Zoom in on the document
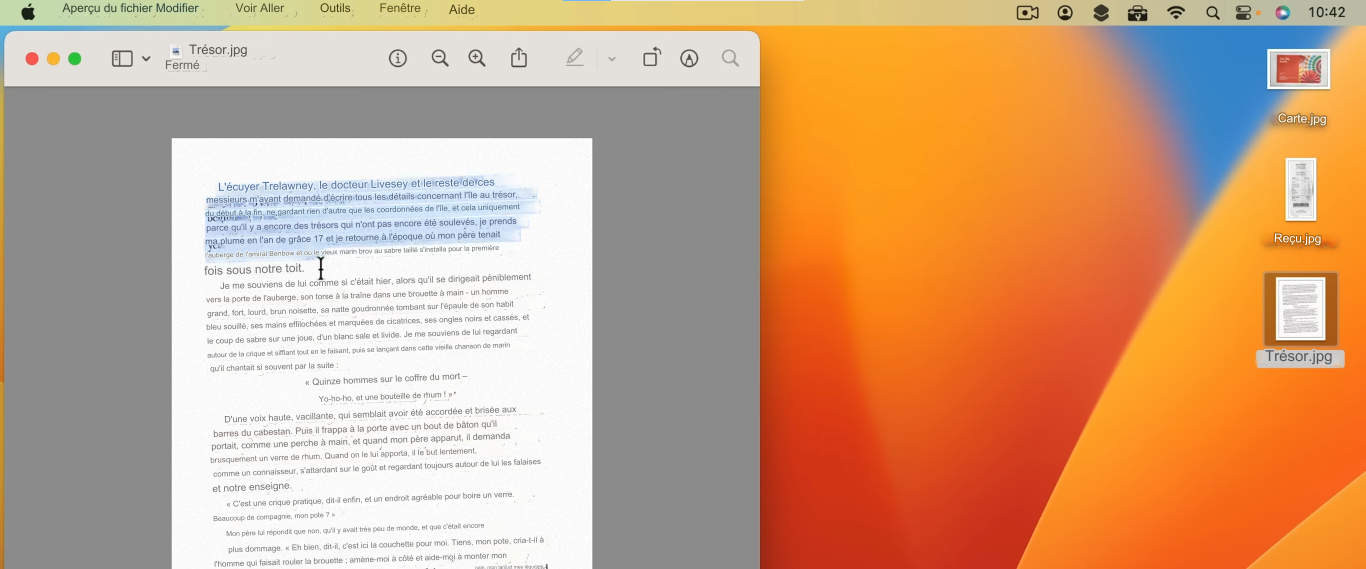The height and width of the screenshot is (569, 1366). coord(477,59)
